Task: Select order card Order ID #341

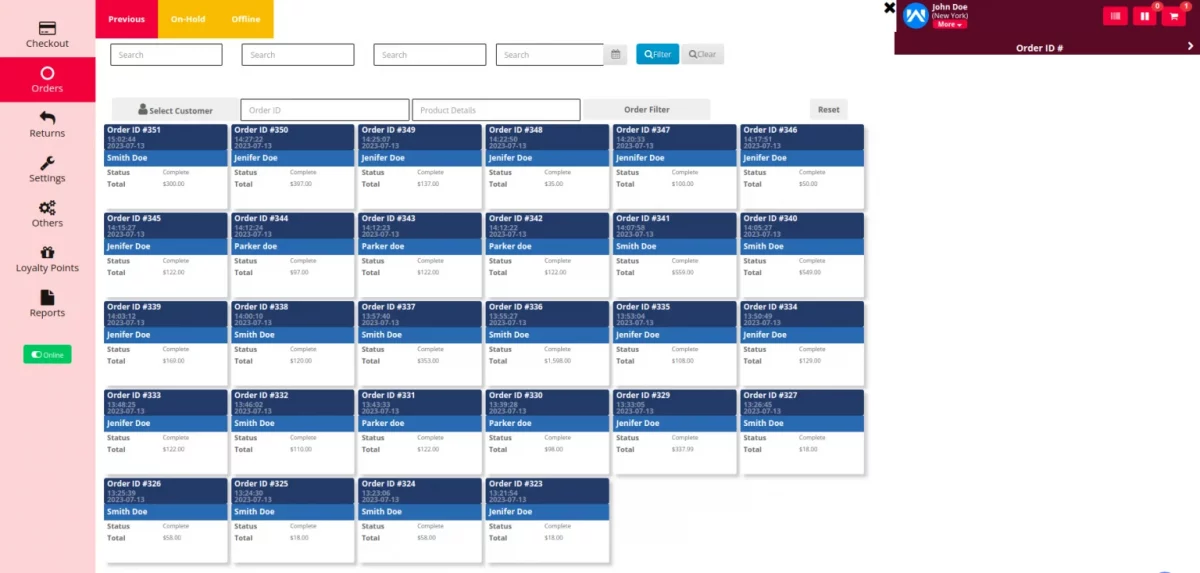Action: [x=675, y=254]
